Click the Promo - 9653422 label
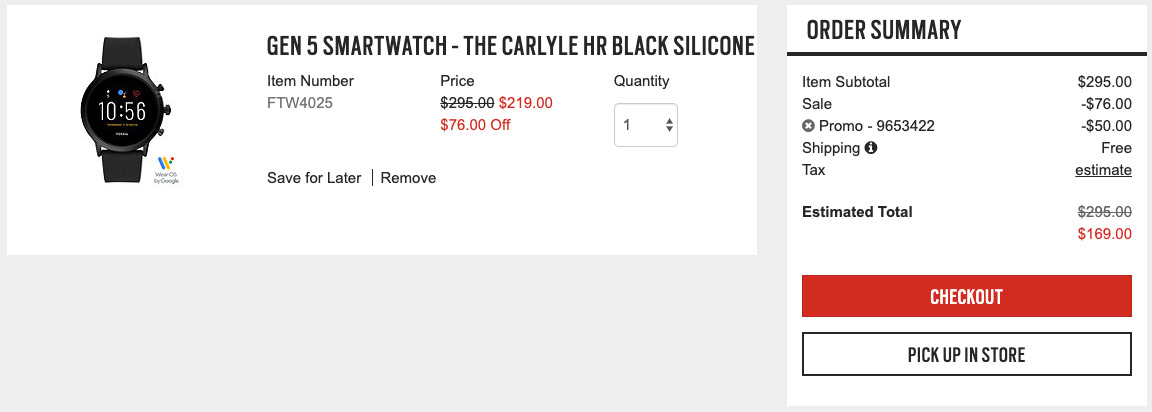This screenshot has height=412, width=1152. [x=876, y=126]
